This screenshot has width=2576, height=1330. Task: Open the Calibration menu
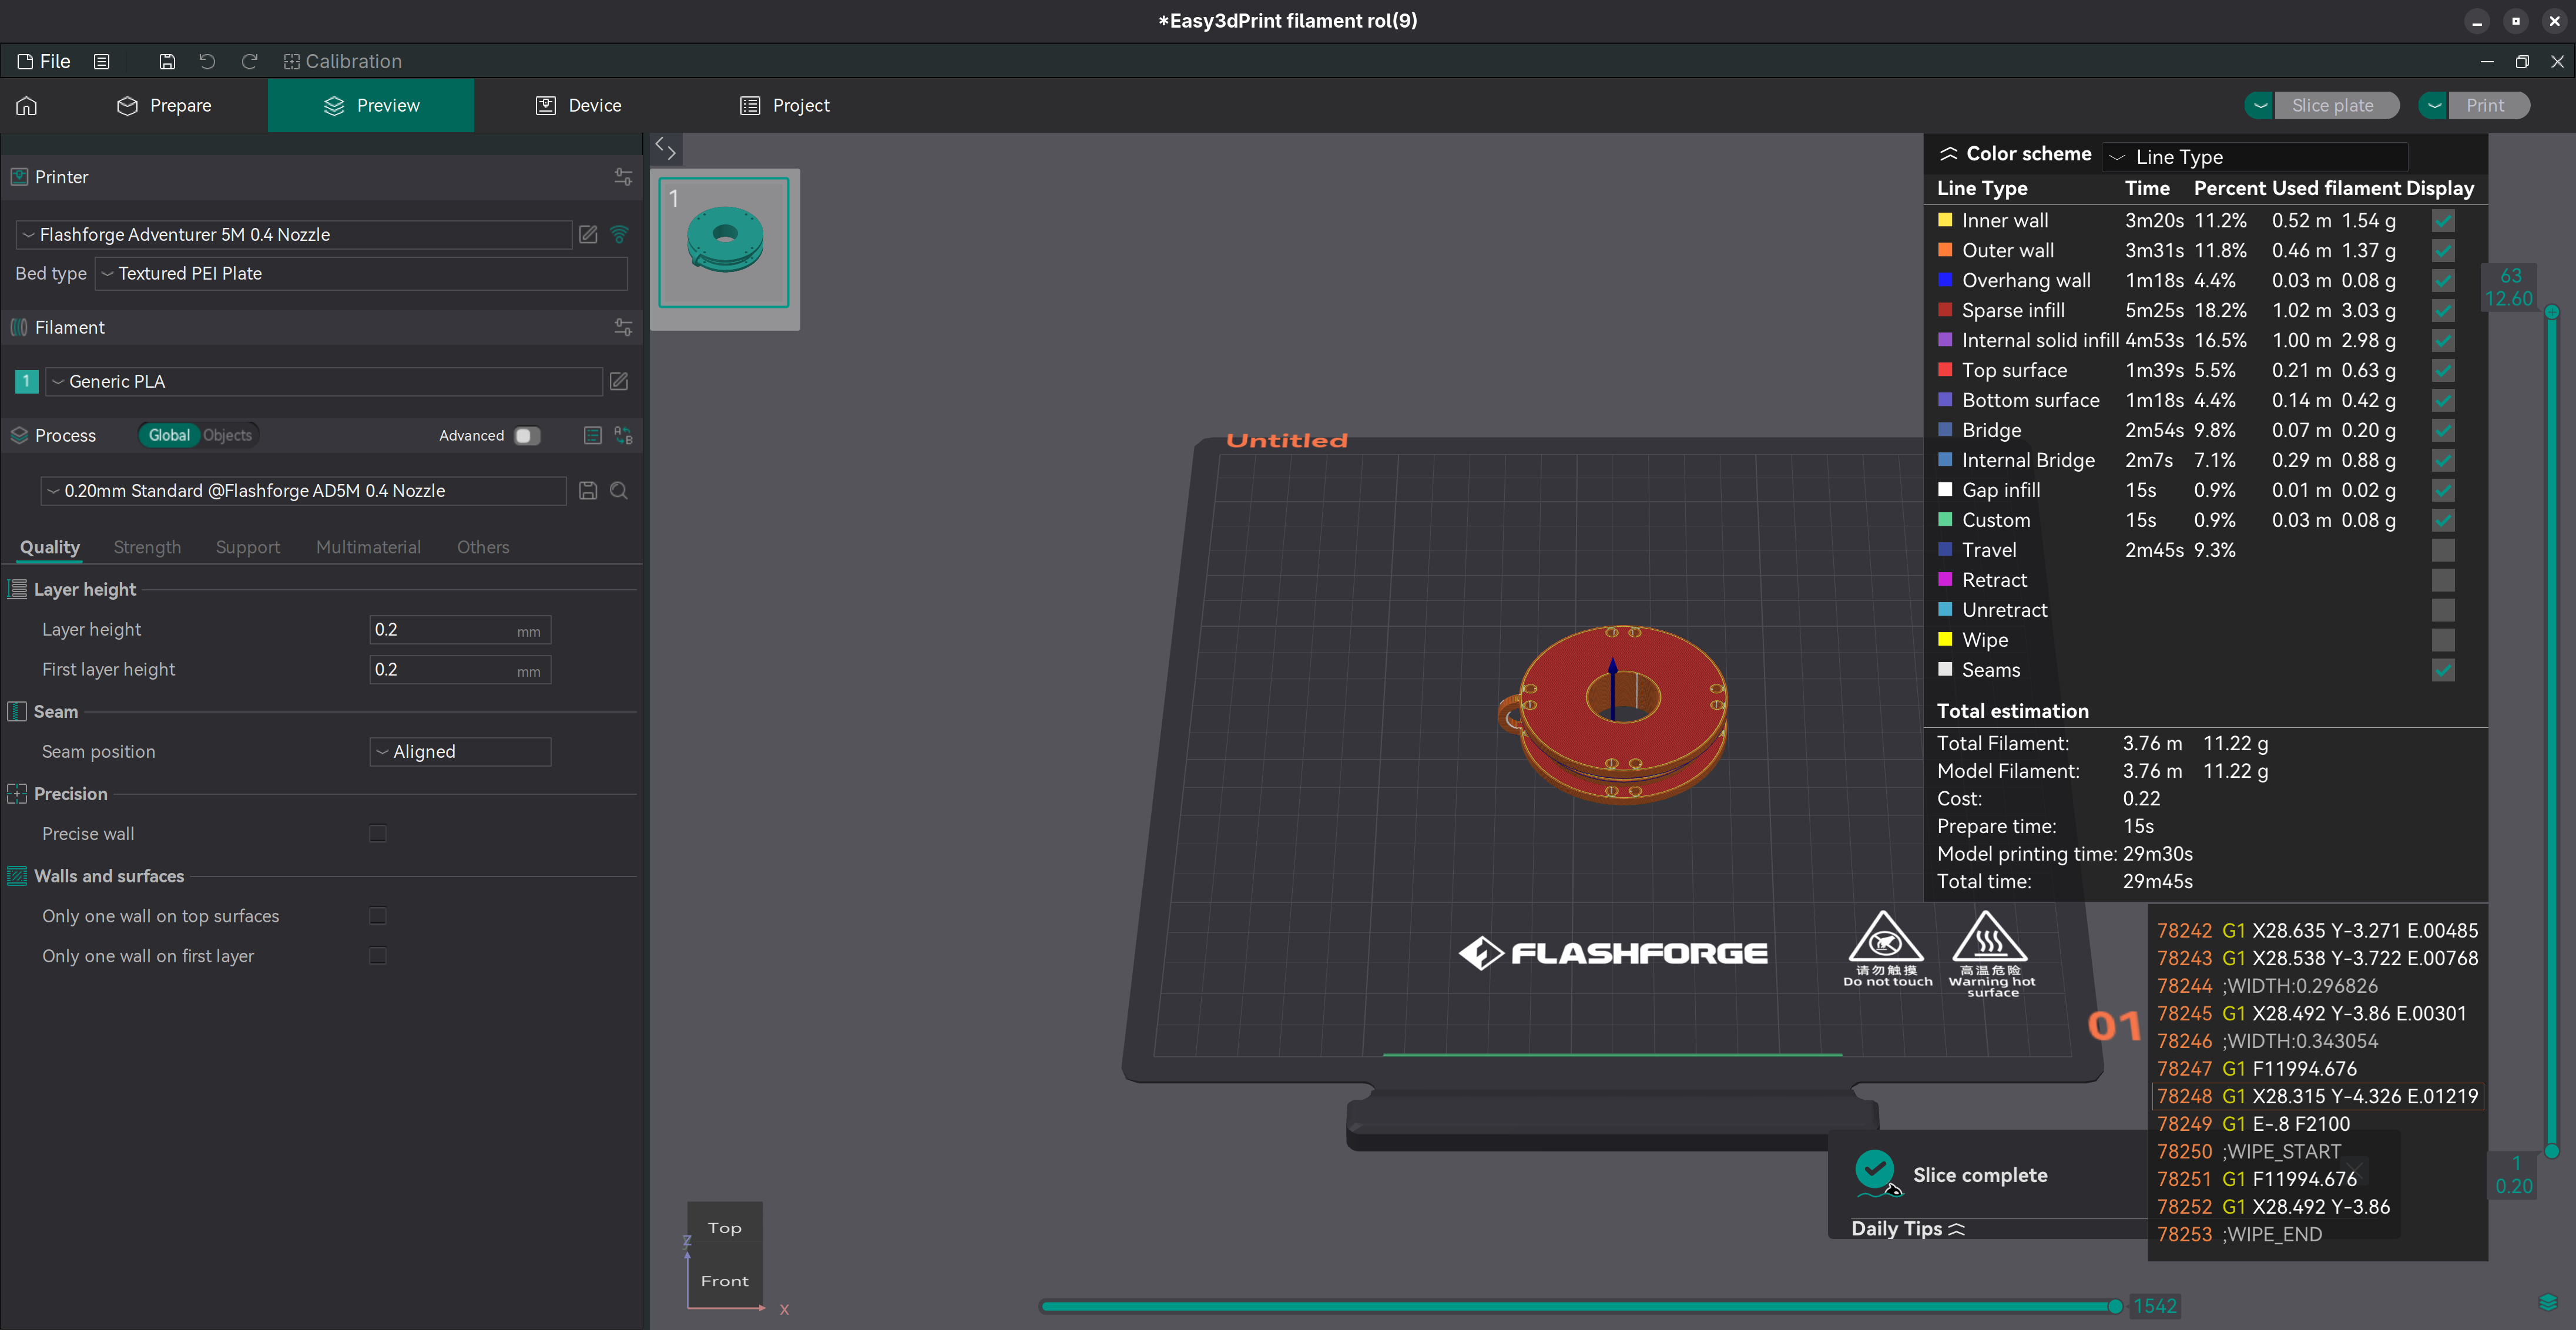coord(343,62)
